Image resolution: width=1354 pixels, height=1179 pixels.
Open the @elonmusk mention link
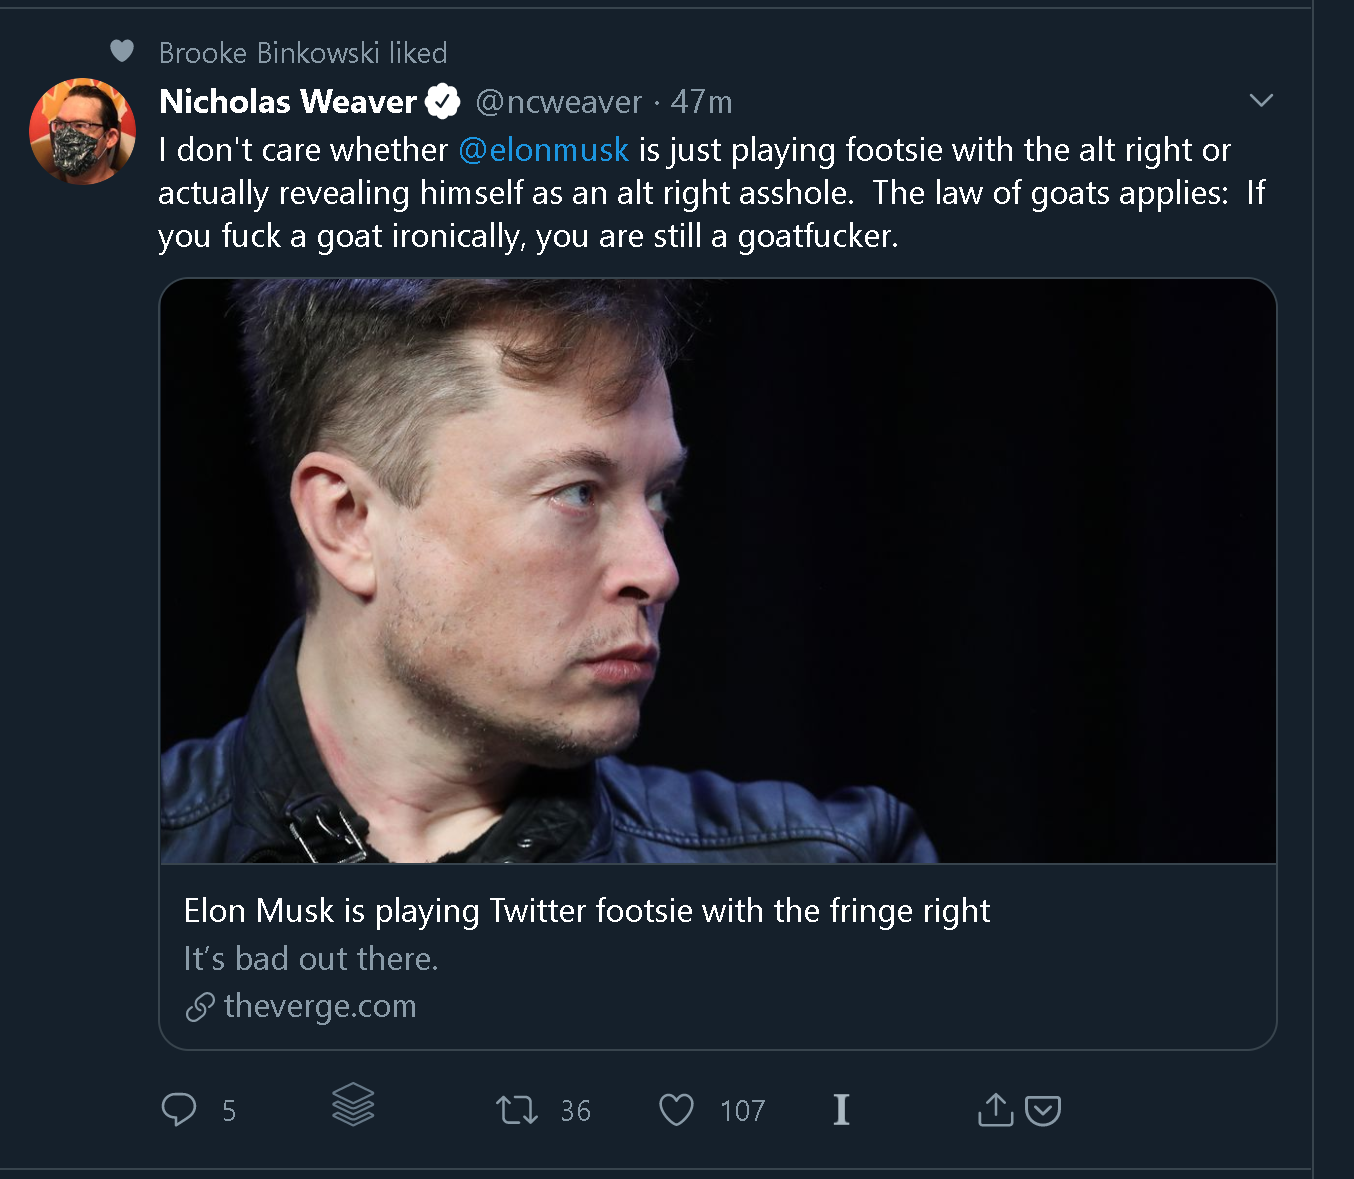(x=544, y=150)
